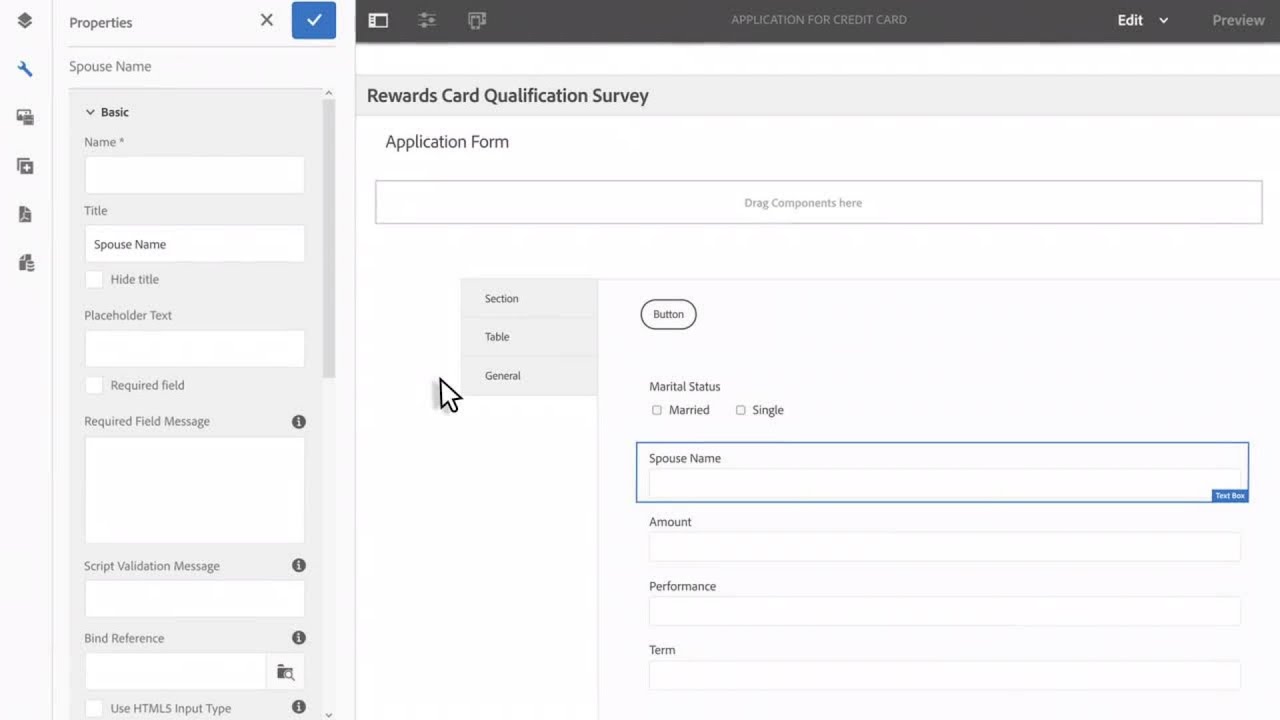Switch to the Table tab

click(x=529, y=337)
